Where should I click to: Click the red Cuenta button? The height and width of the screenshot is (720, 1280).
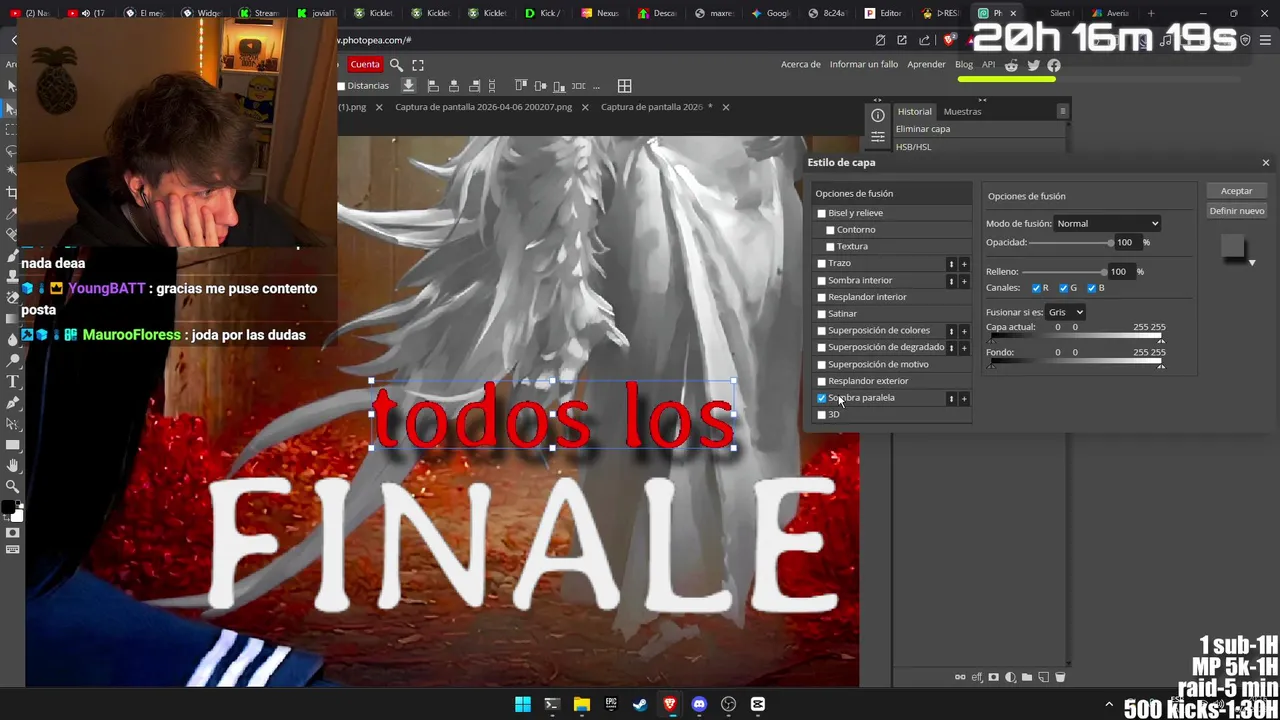tap(365, 65)
